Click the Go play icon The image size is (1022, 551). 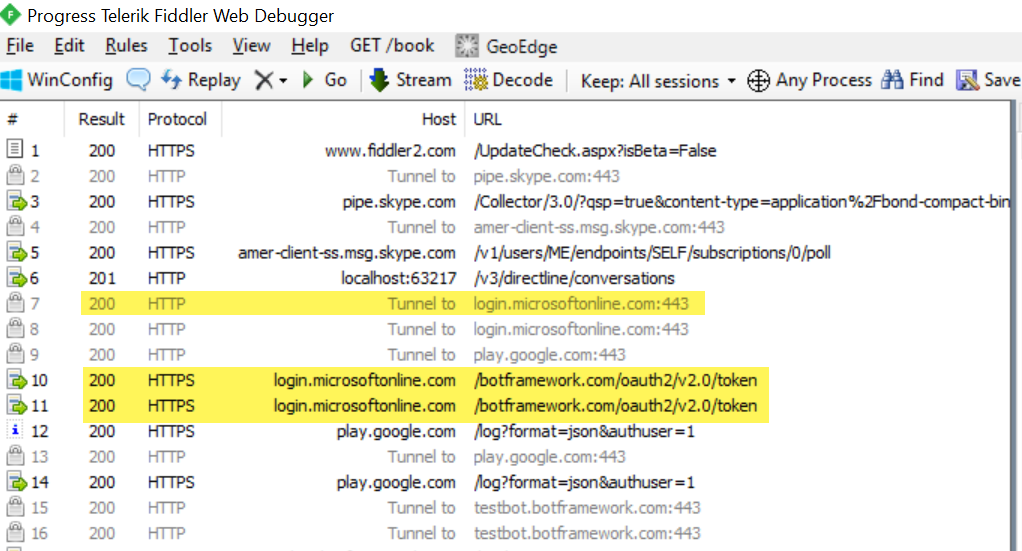click(308, 80)
